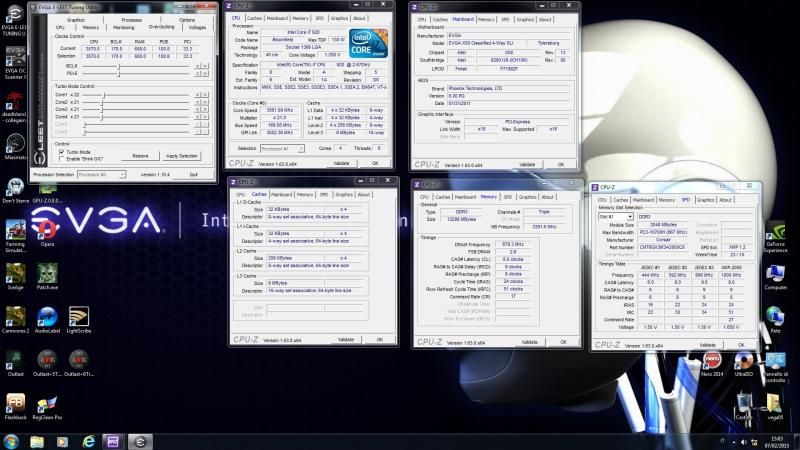Enable the 'Brink O/C' checkbox
The height and width of the screenshot is (450, 800).
(62, 158)
